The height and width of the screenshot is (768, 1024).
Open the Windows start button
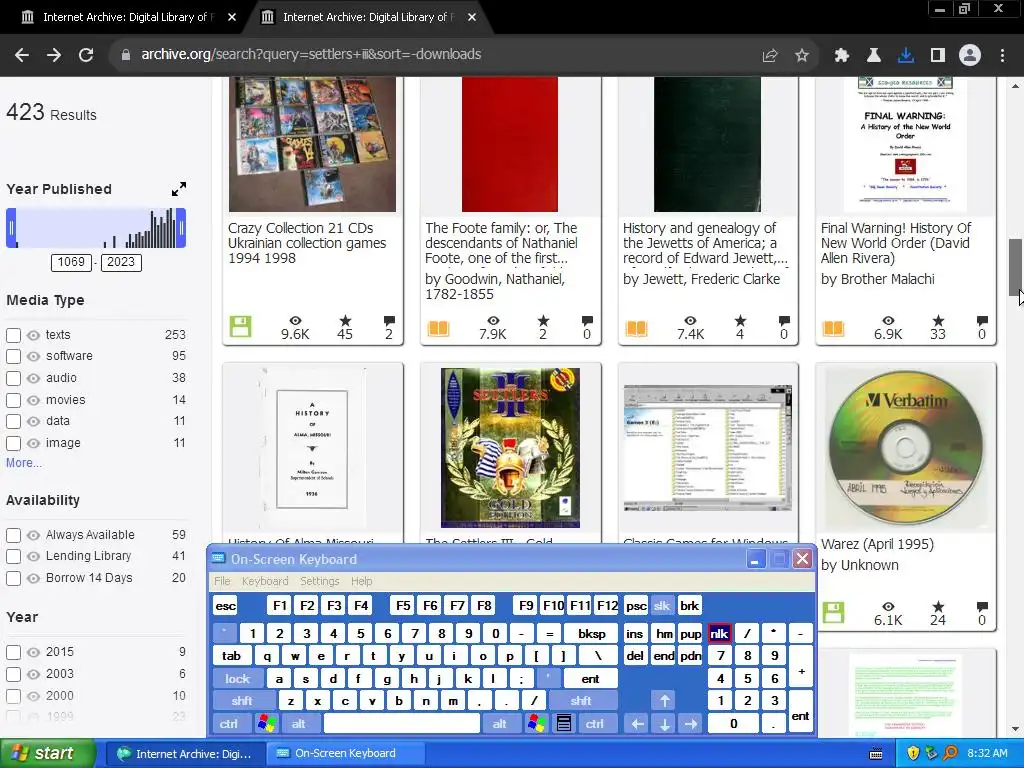[48, 754]
